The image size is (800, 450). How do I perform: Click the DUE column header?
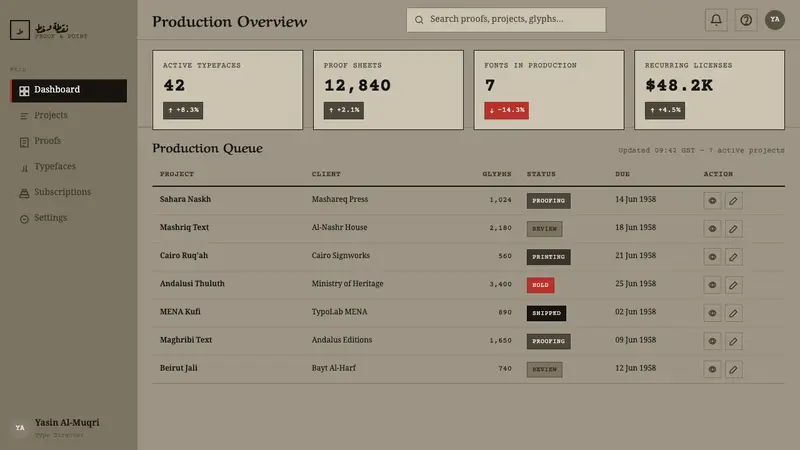pyautogui.click(x=622, y=174)
